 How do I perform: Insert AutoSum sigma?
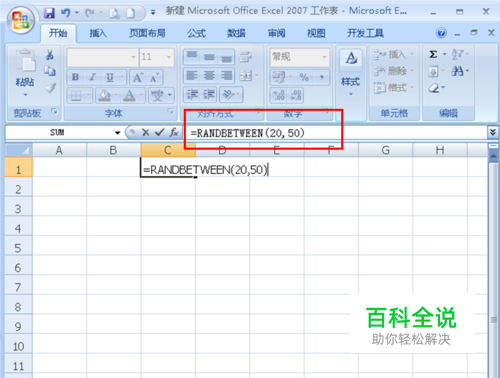click(433, 54)
